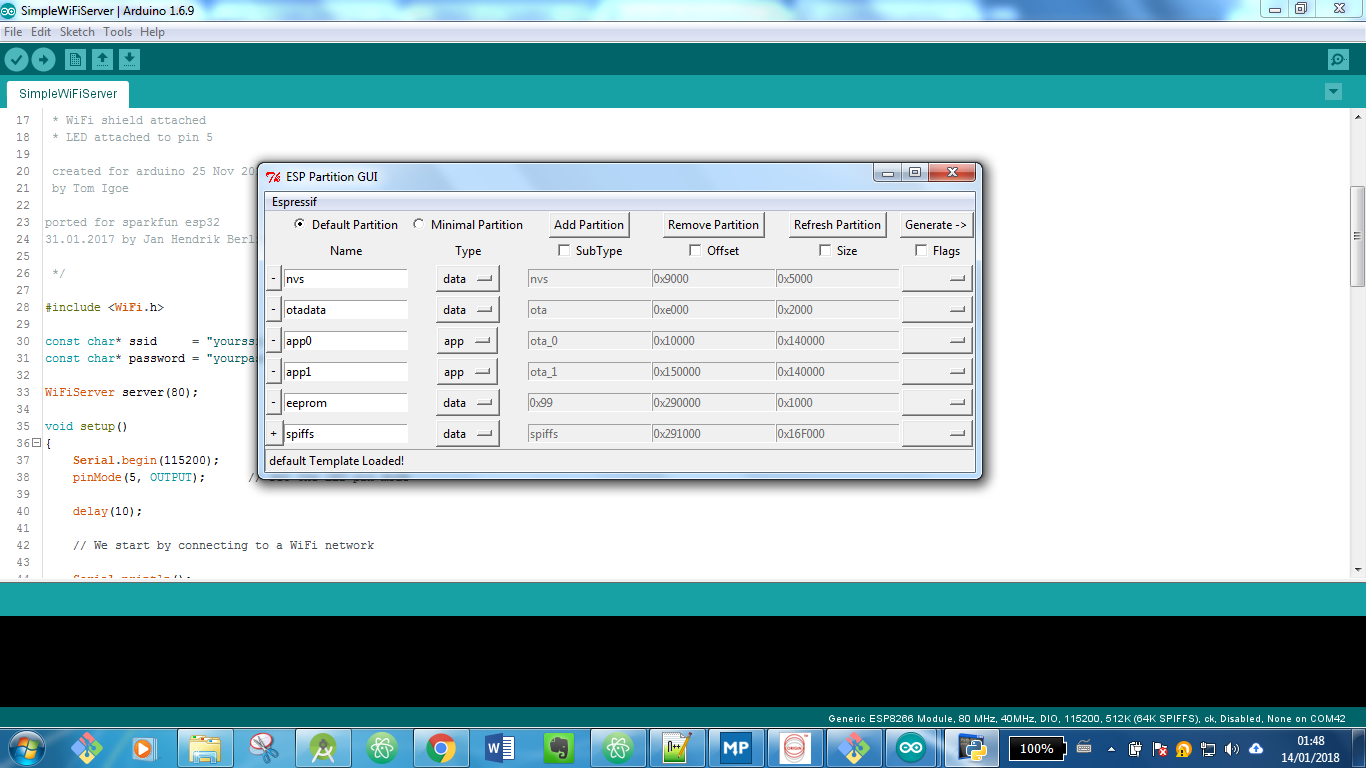
Task: Enable the Size checkbox
Action: coord(825,250)
